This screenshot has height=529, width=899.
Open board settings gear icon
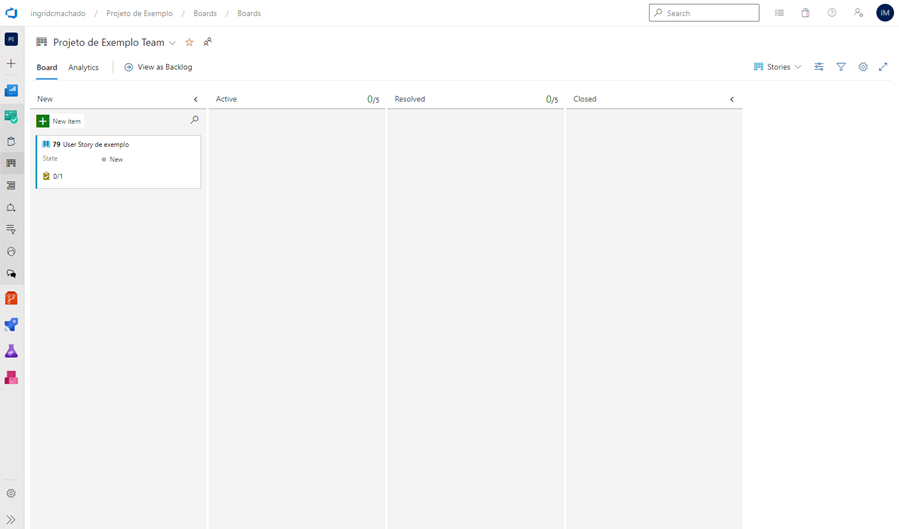863,67
